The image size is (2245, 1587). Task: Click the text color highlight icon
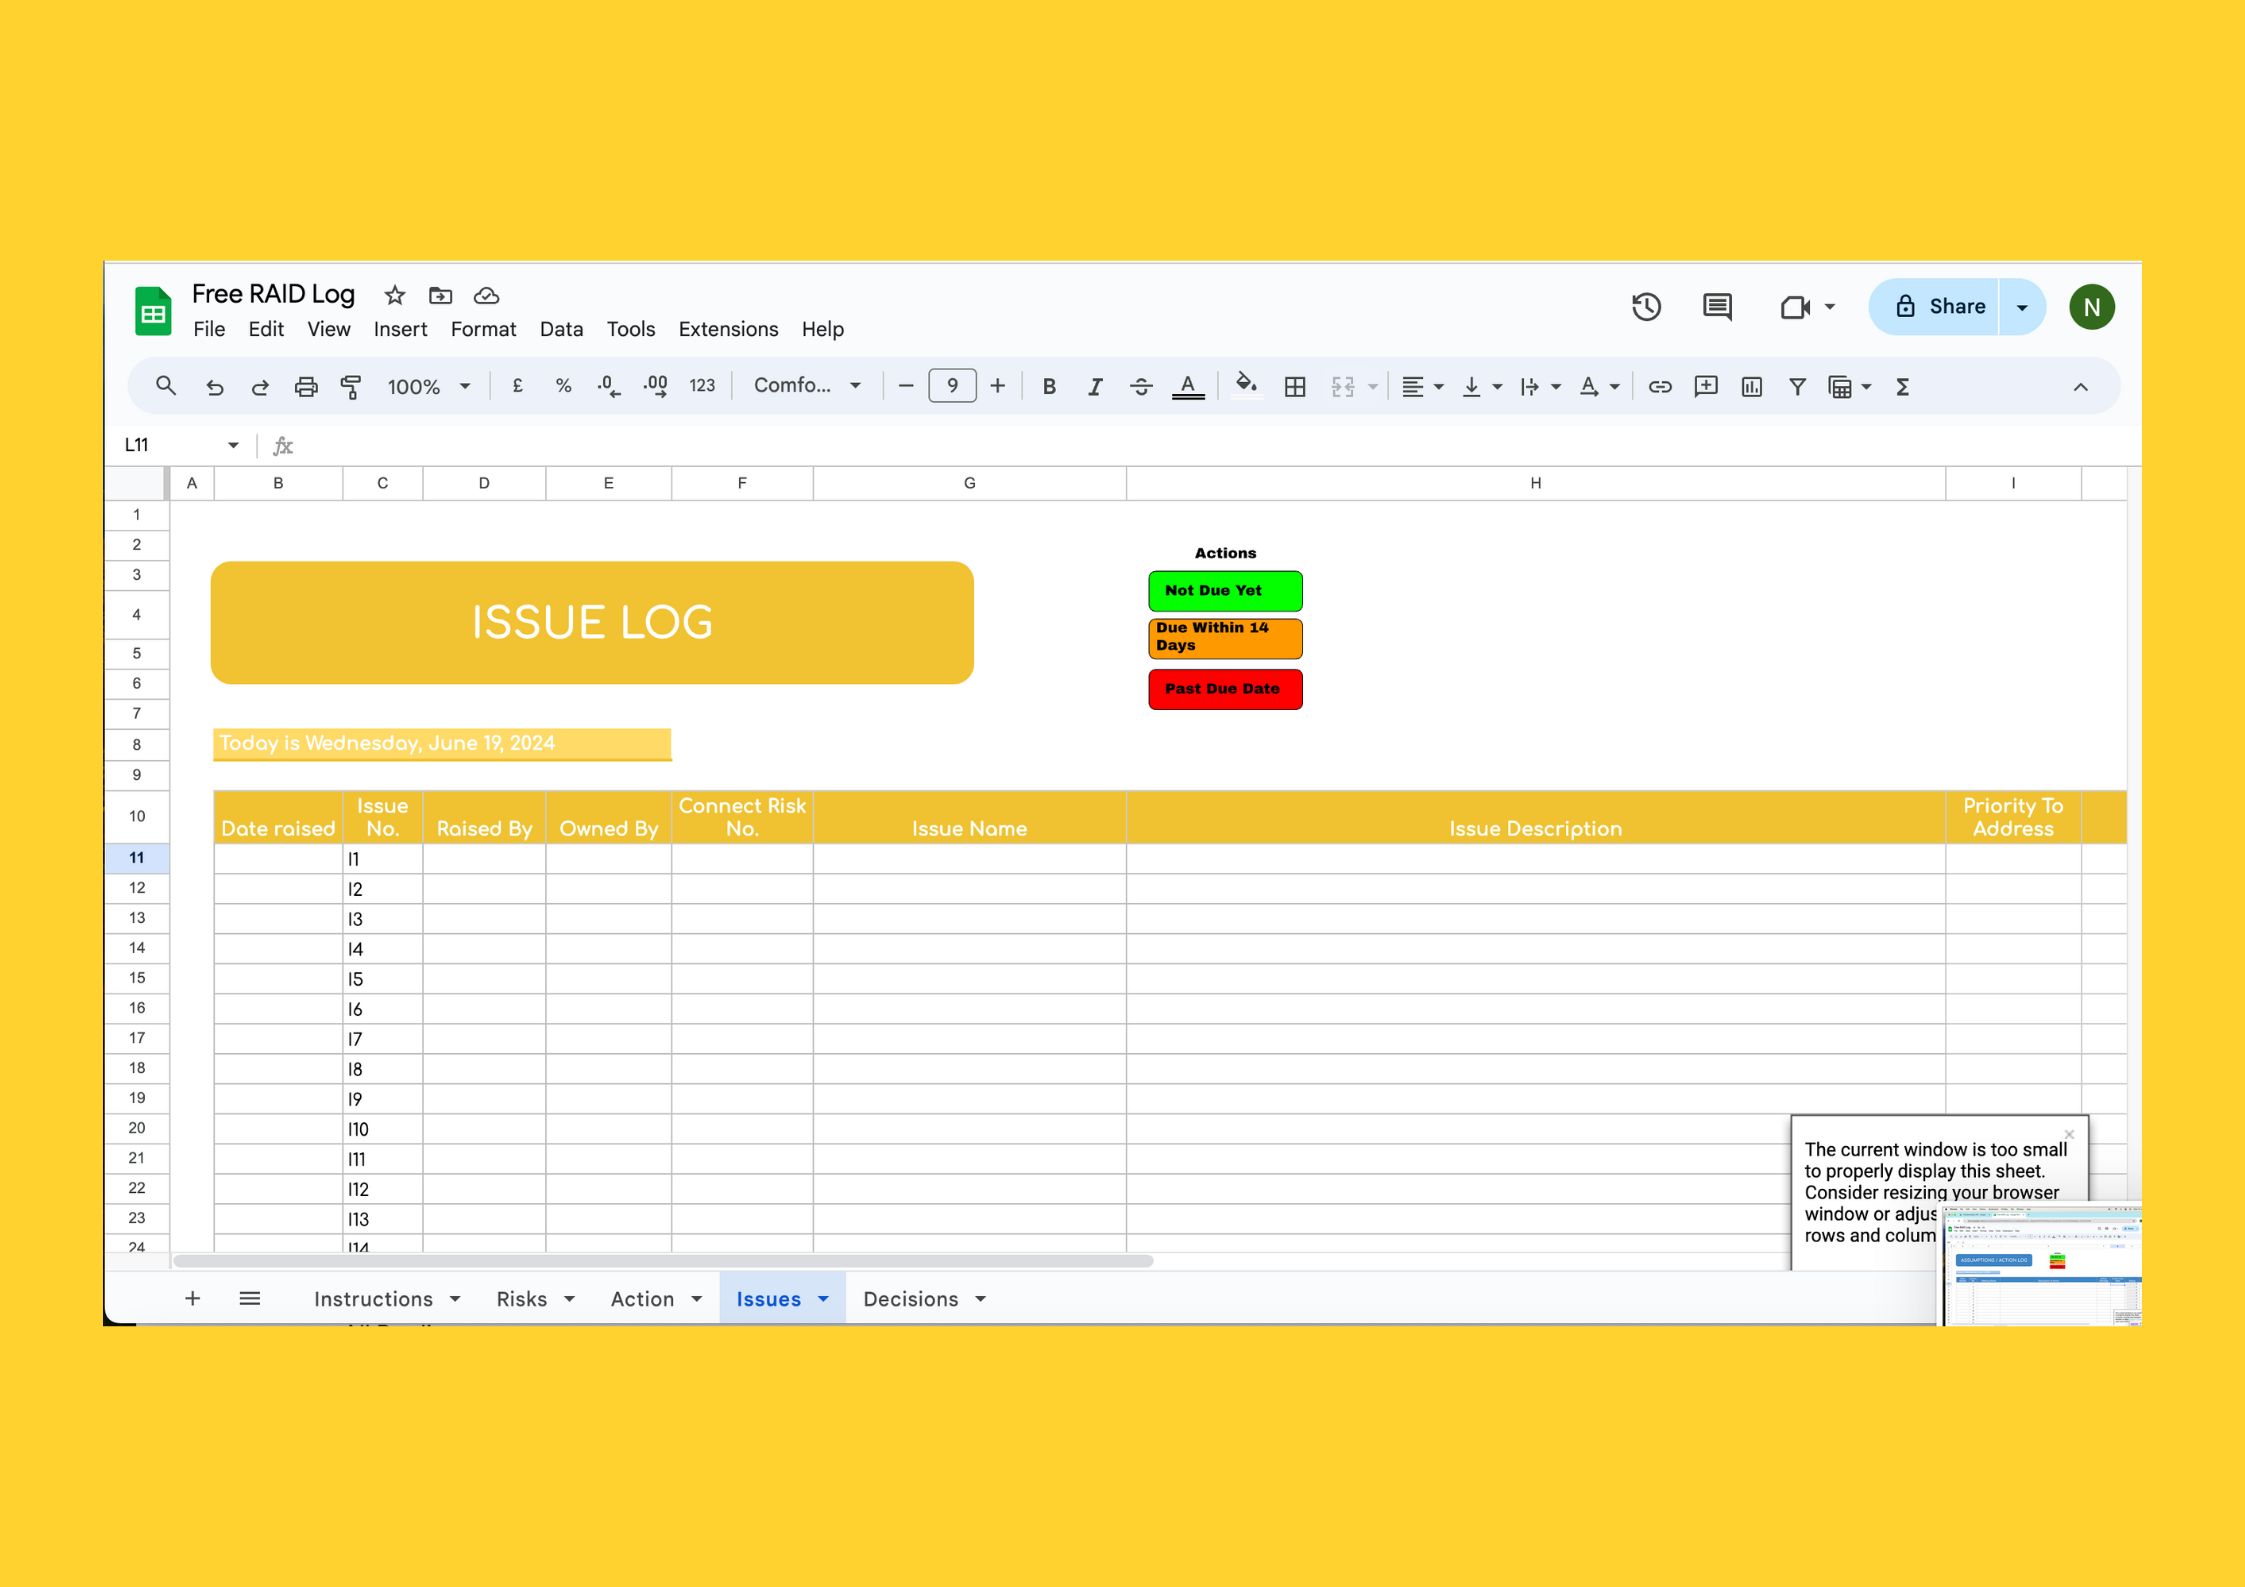click(1190, 386)
